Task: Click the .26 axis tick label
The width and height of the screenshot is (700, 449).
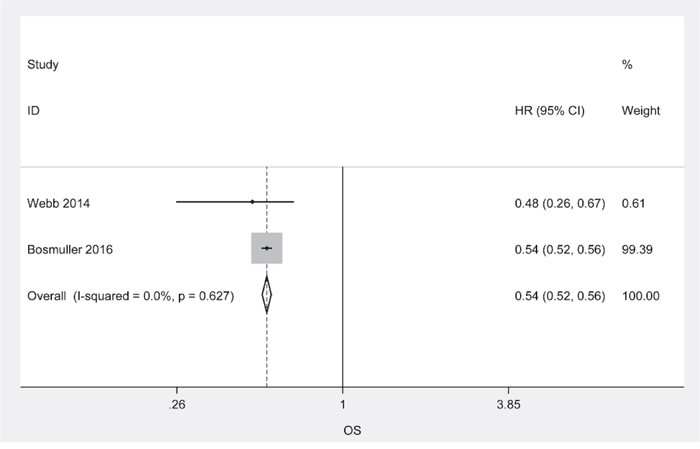Action: click(177, 405)
